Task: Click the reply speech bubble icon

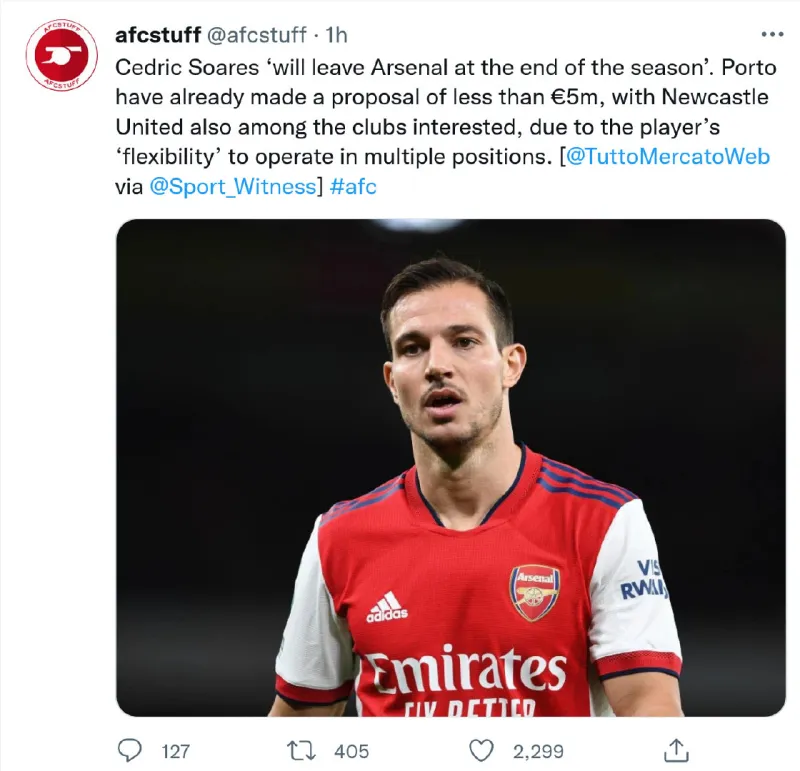Action: 131,750
